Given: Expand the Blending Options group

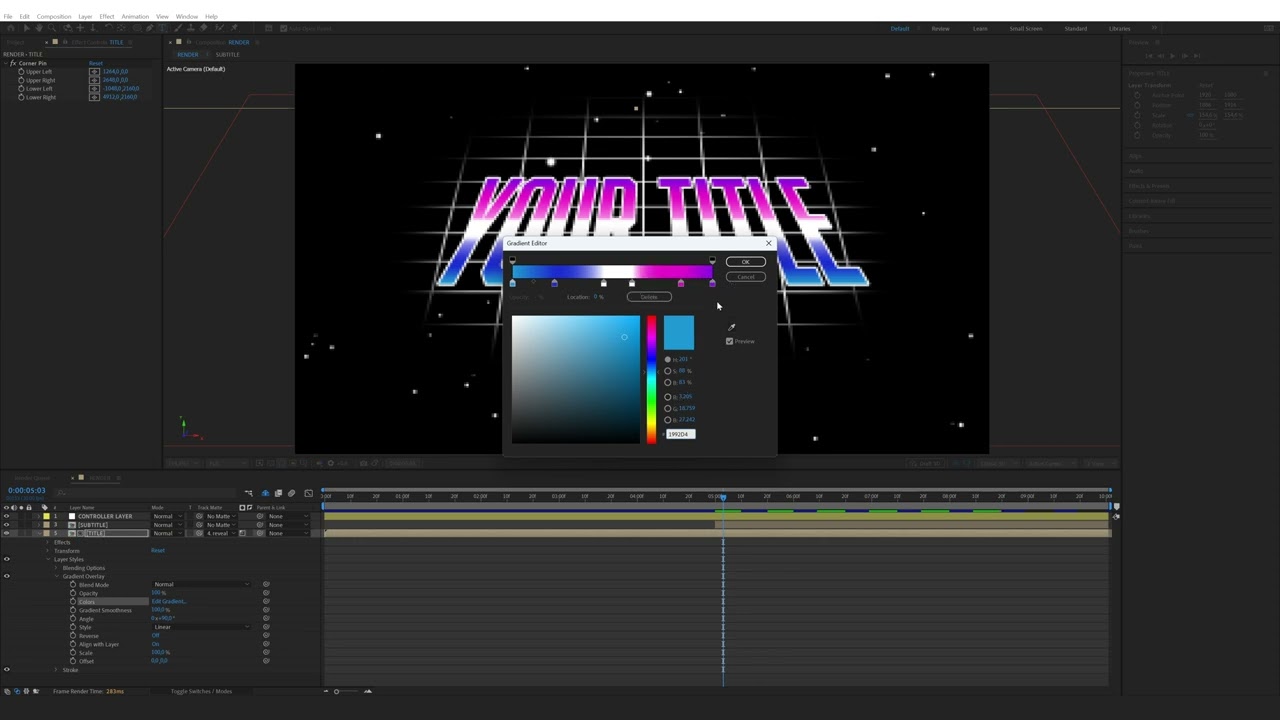Looking at the screenshot, I should click(56, 568).
